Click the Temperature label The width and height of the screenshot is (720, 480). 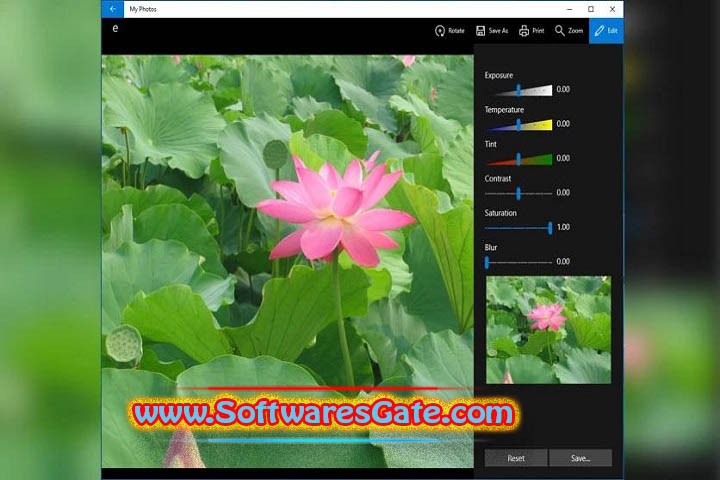pos(504,110)
